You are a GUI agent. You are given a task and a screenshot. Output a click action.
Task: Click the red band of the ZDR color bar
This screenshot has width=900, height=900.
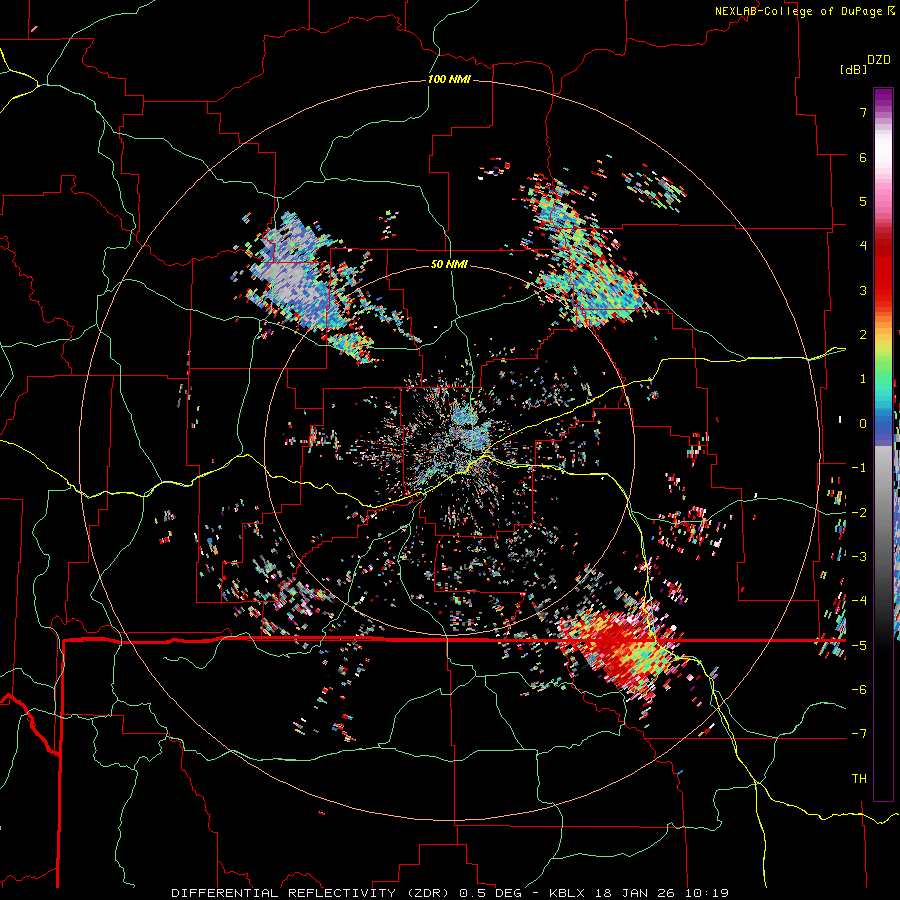click(883, 270)
